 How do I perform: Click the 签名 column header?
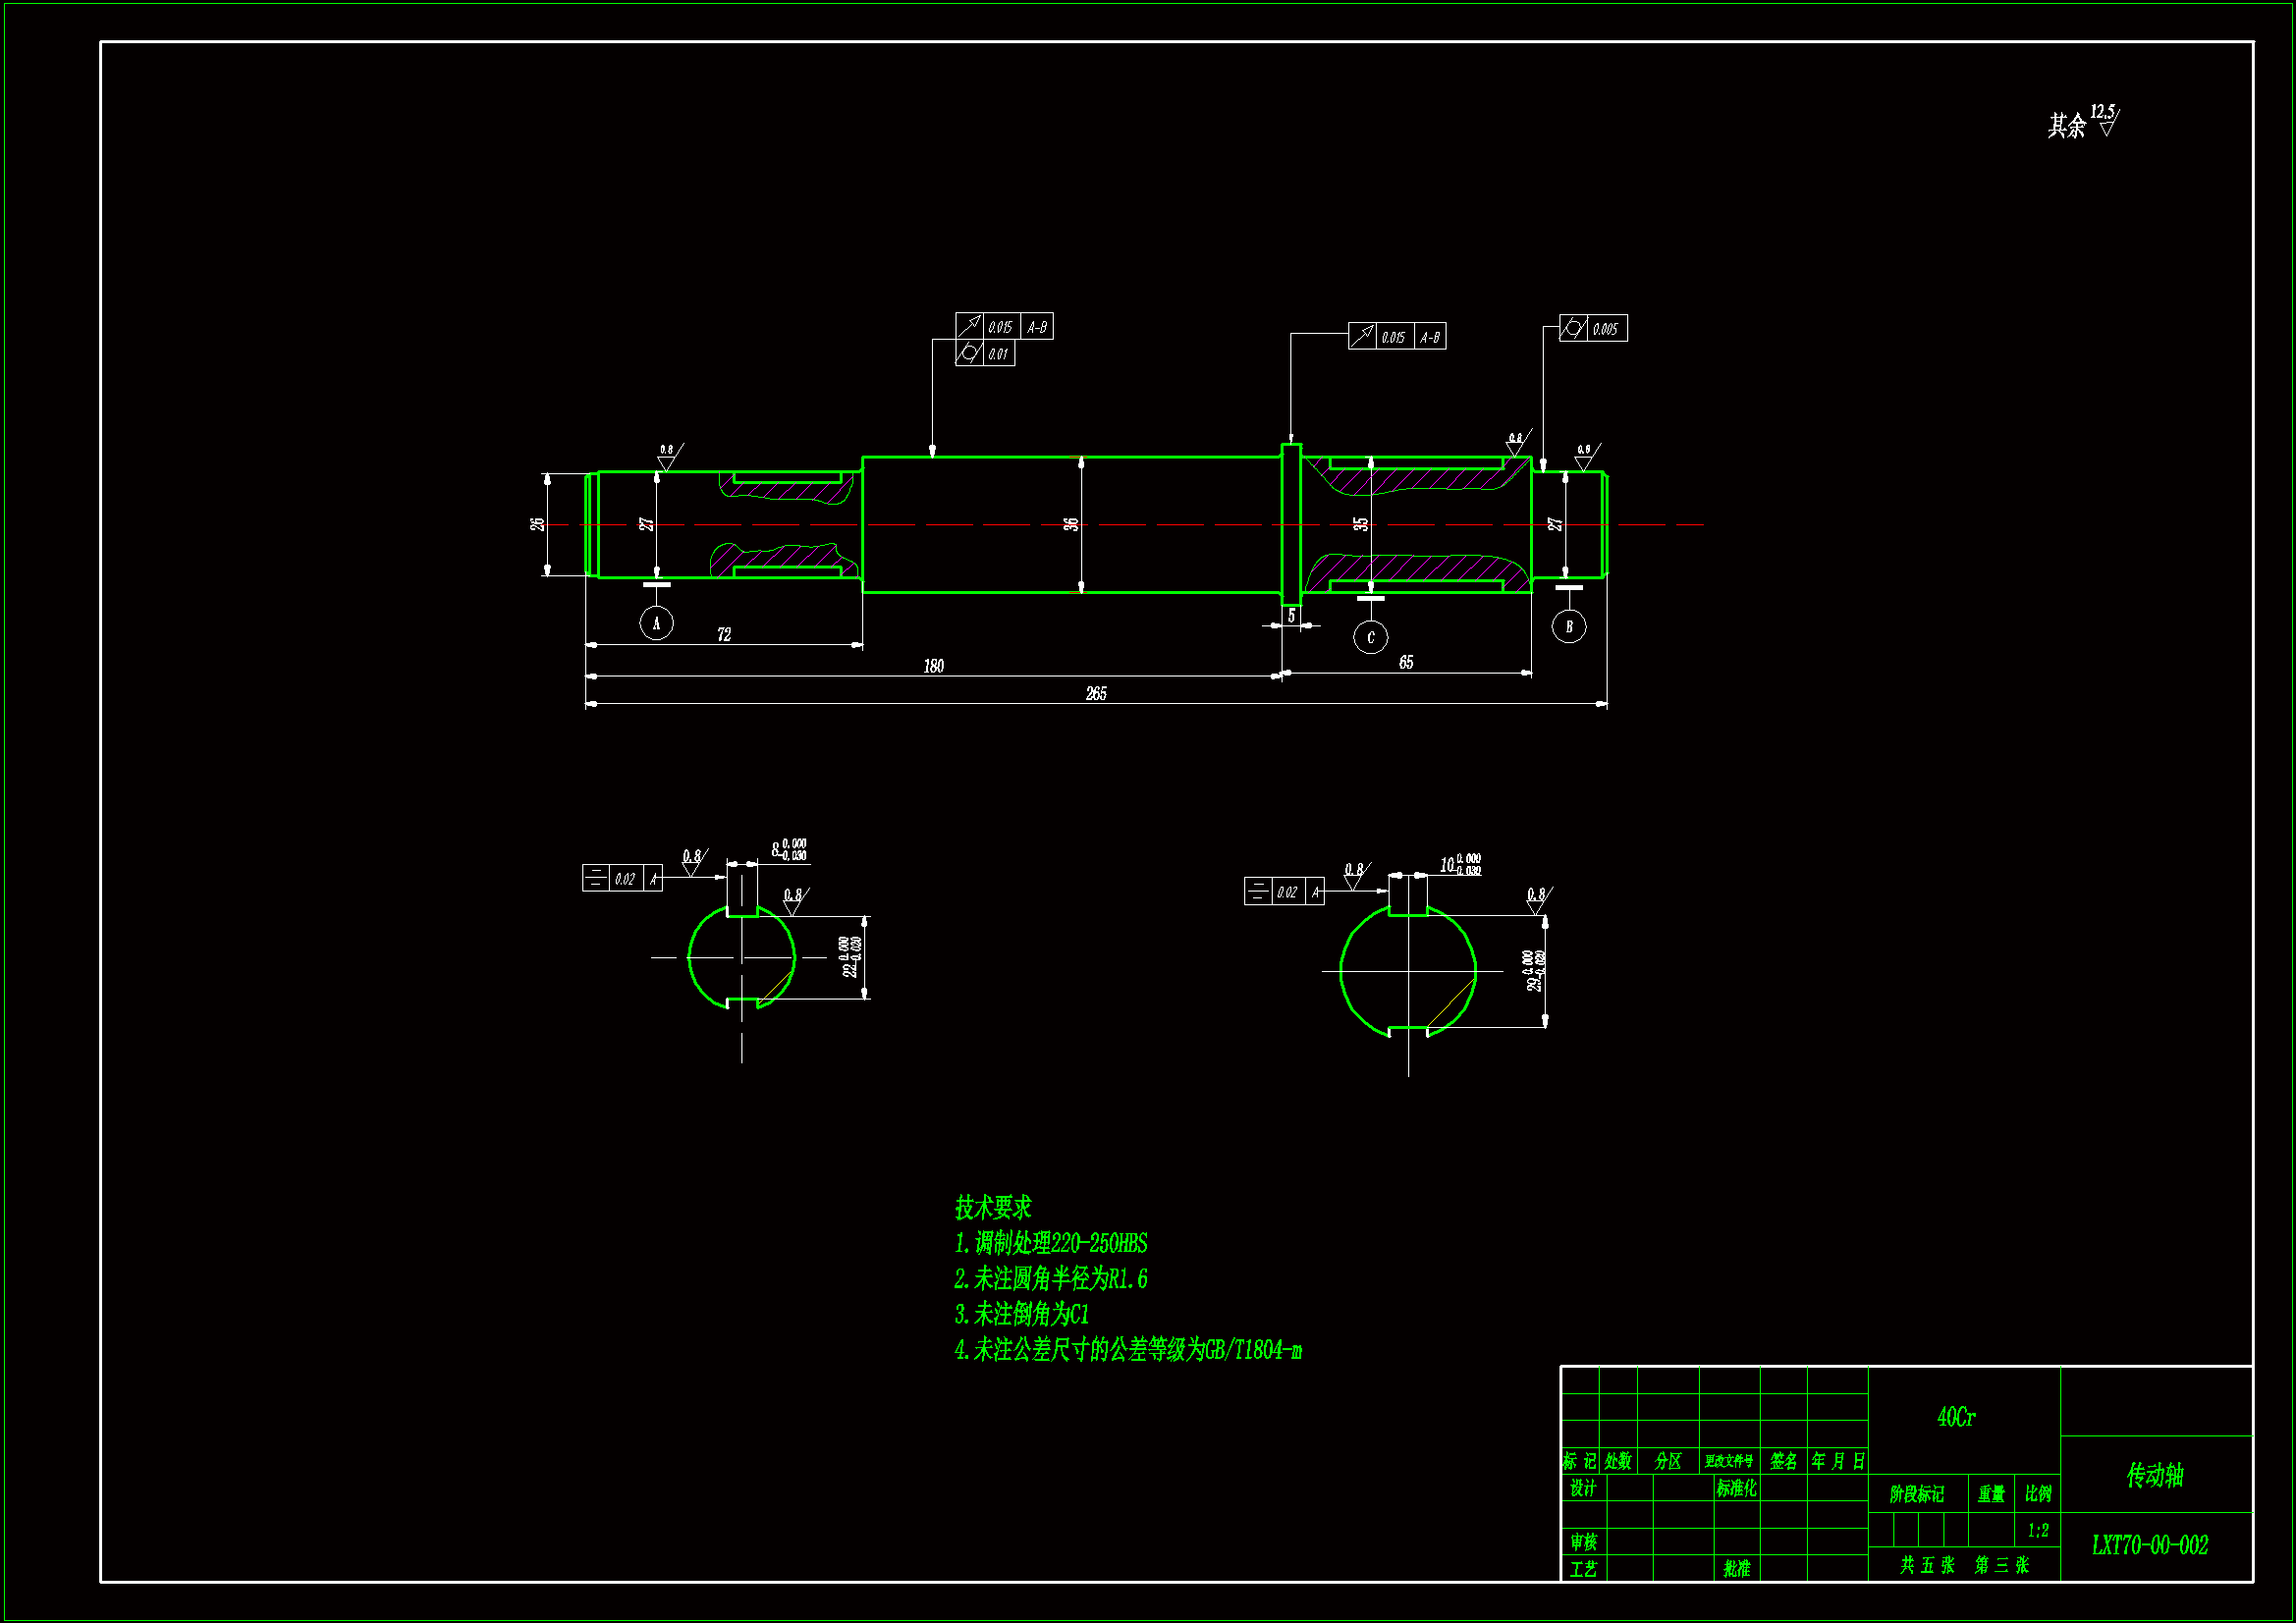(1783, 1461)
